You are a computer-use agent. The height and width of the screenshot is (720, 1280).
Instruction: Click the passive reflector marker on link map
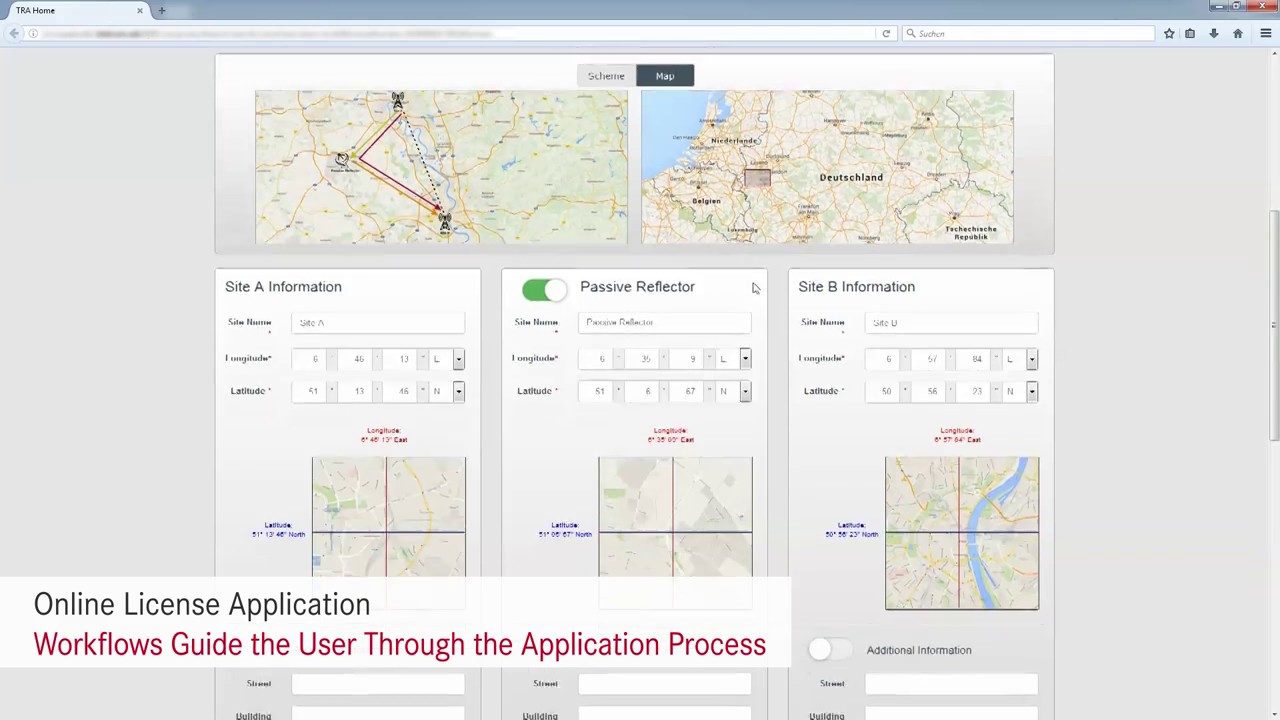(342, 159)
